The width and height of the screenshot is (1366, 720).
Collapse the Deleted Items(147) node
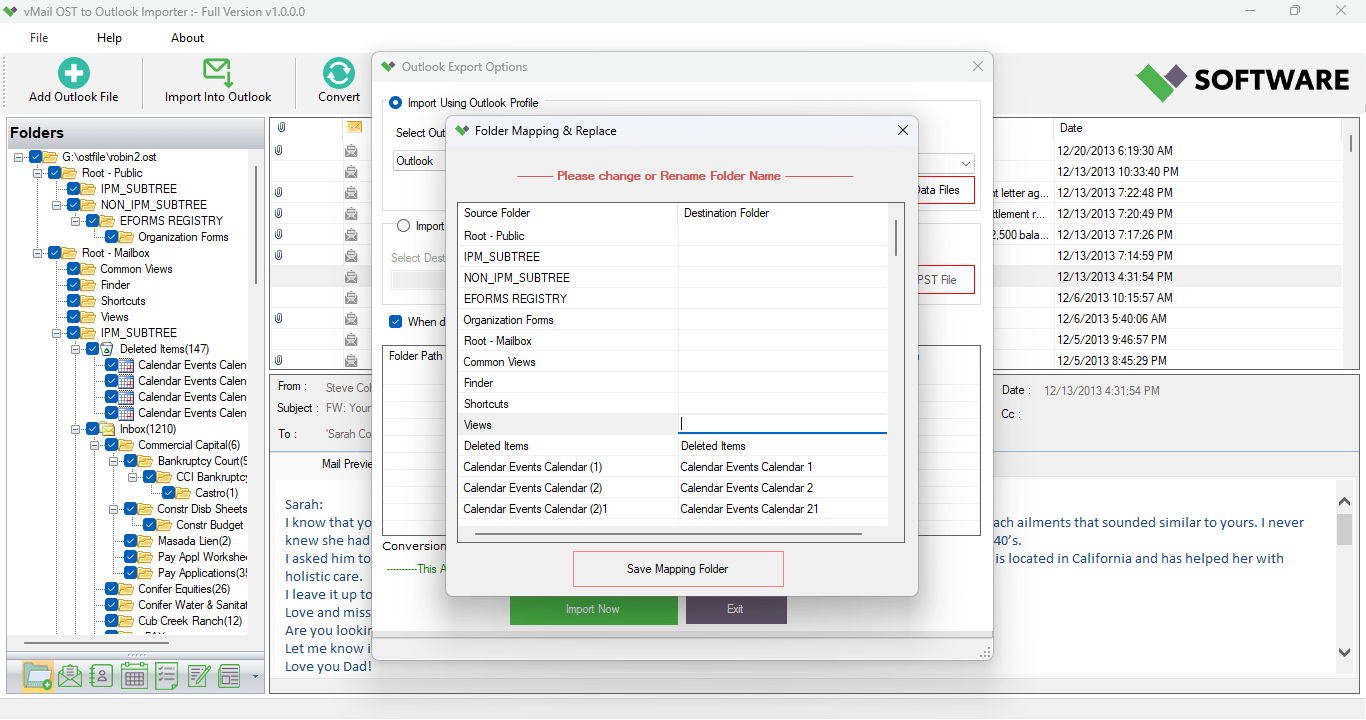[76, 349]
